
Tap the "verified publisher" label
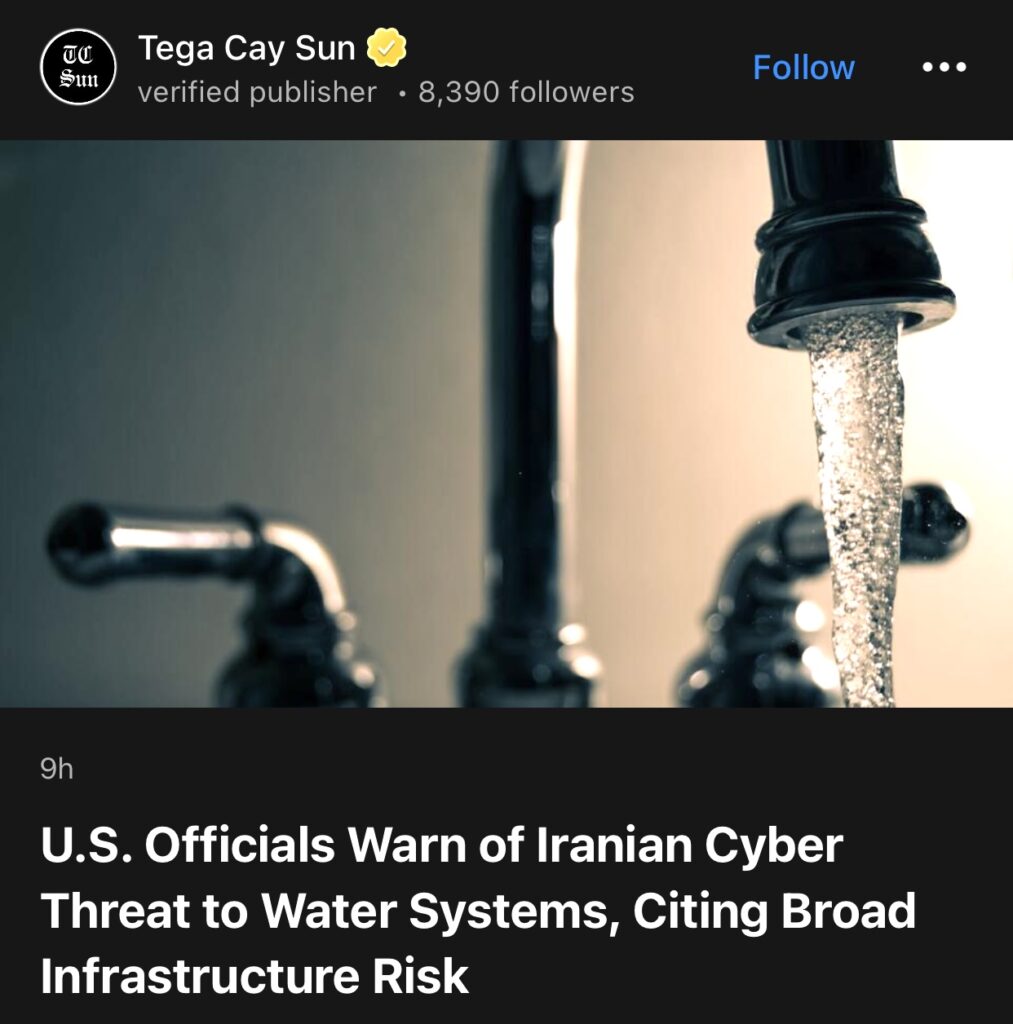click(x=257, y=92)
